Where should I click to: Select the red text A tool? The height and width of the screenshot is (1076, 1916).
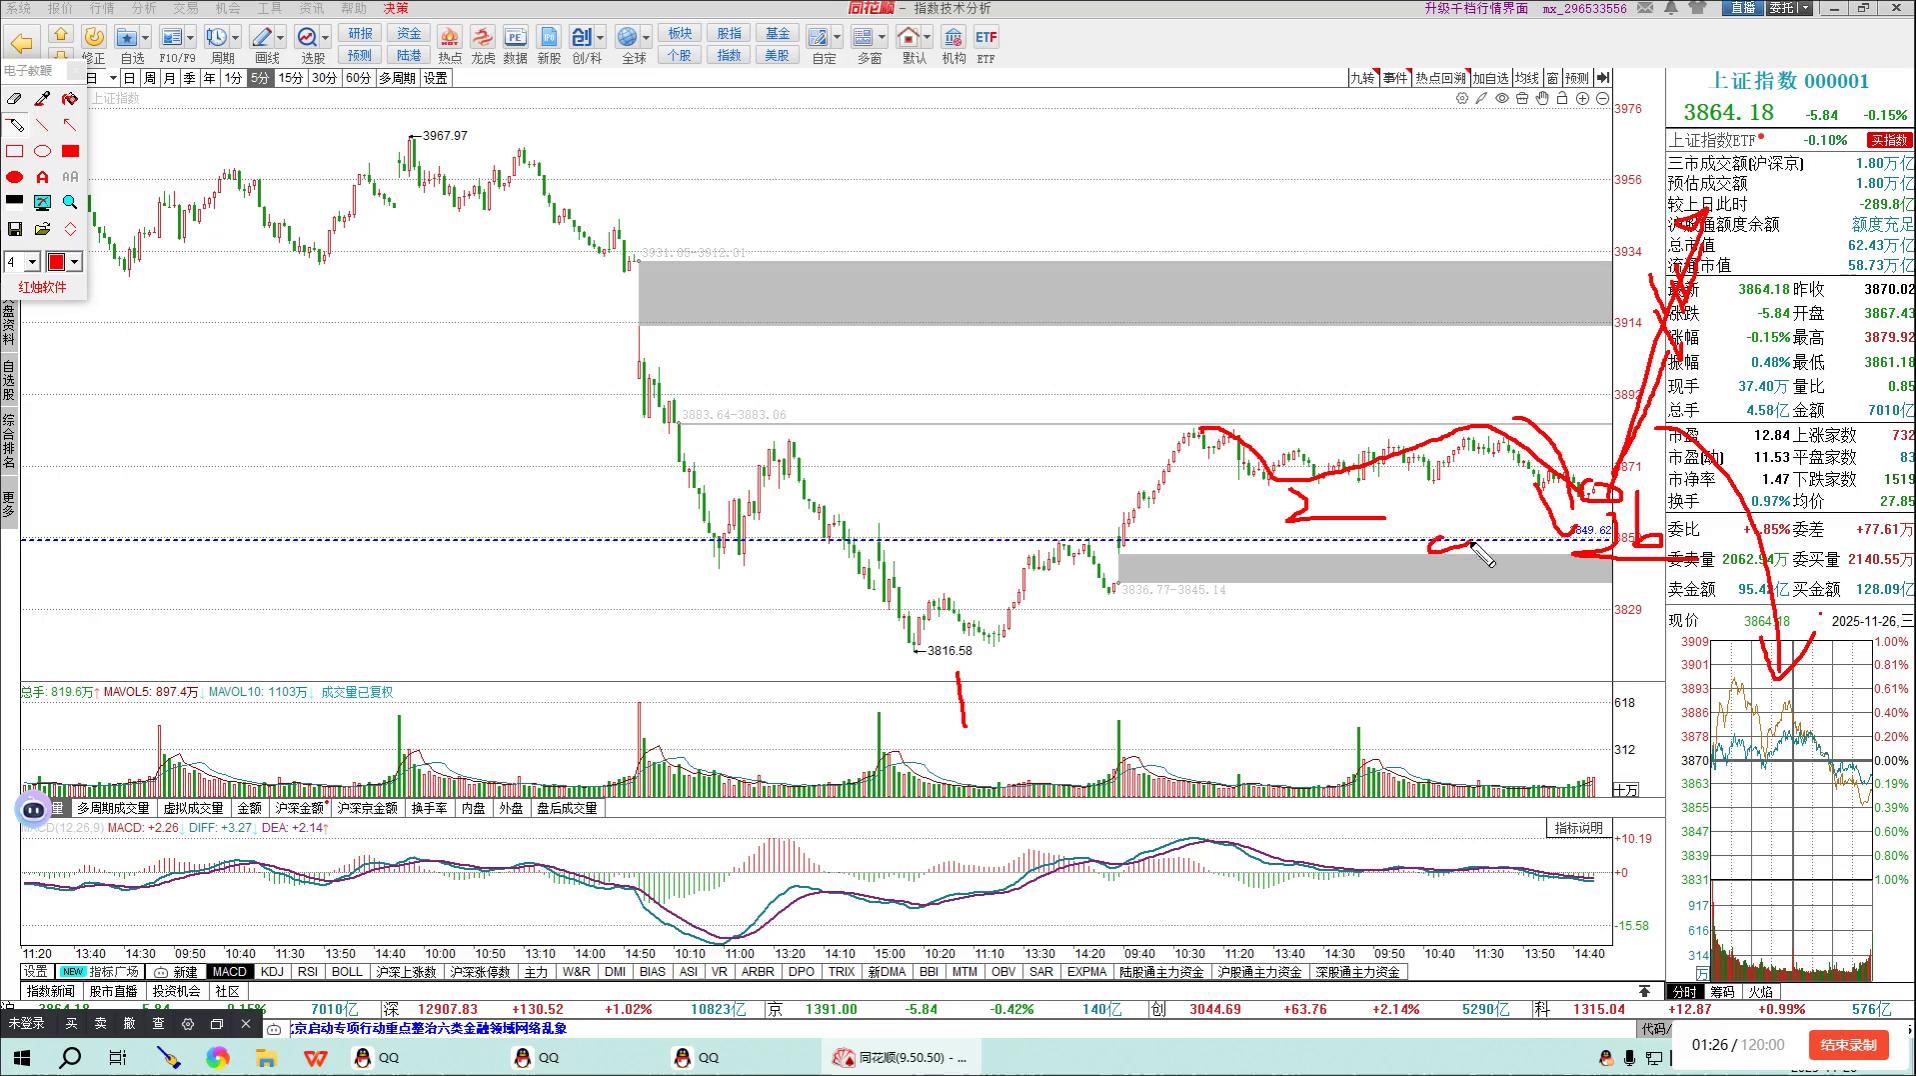click(42, 177)
